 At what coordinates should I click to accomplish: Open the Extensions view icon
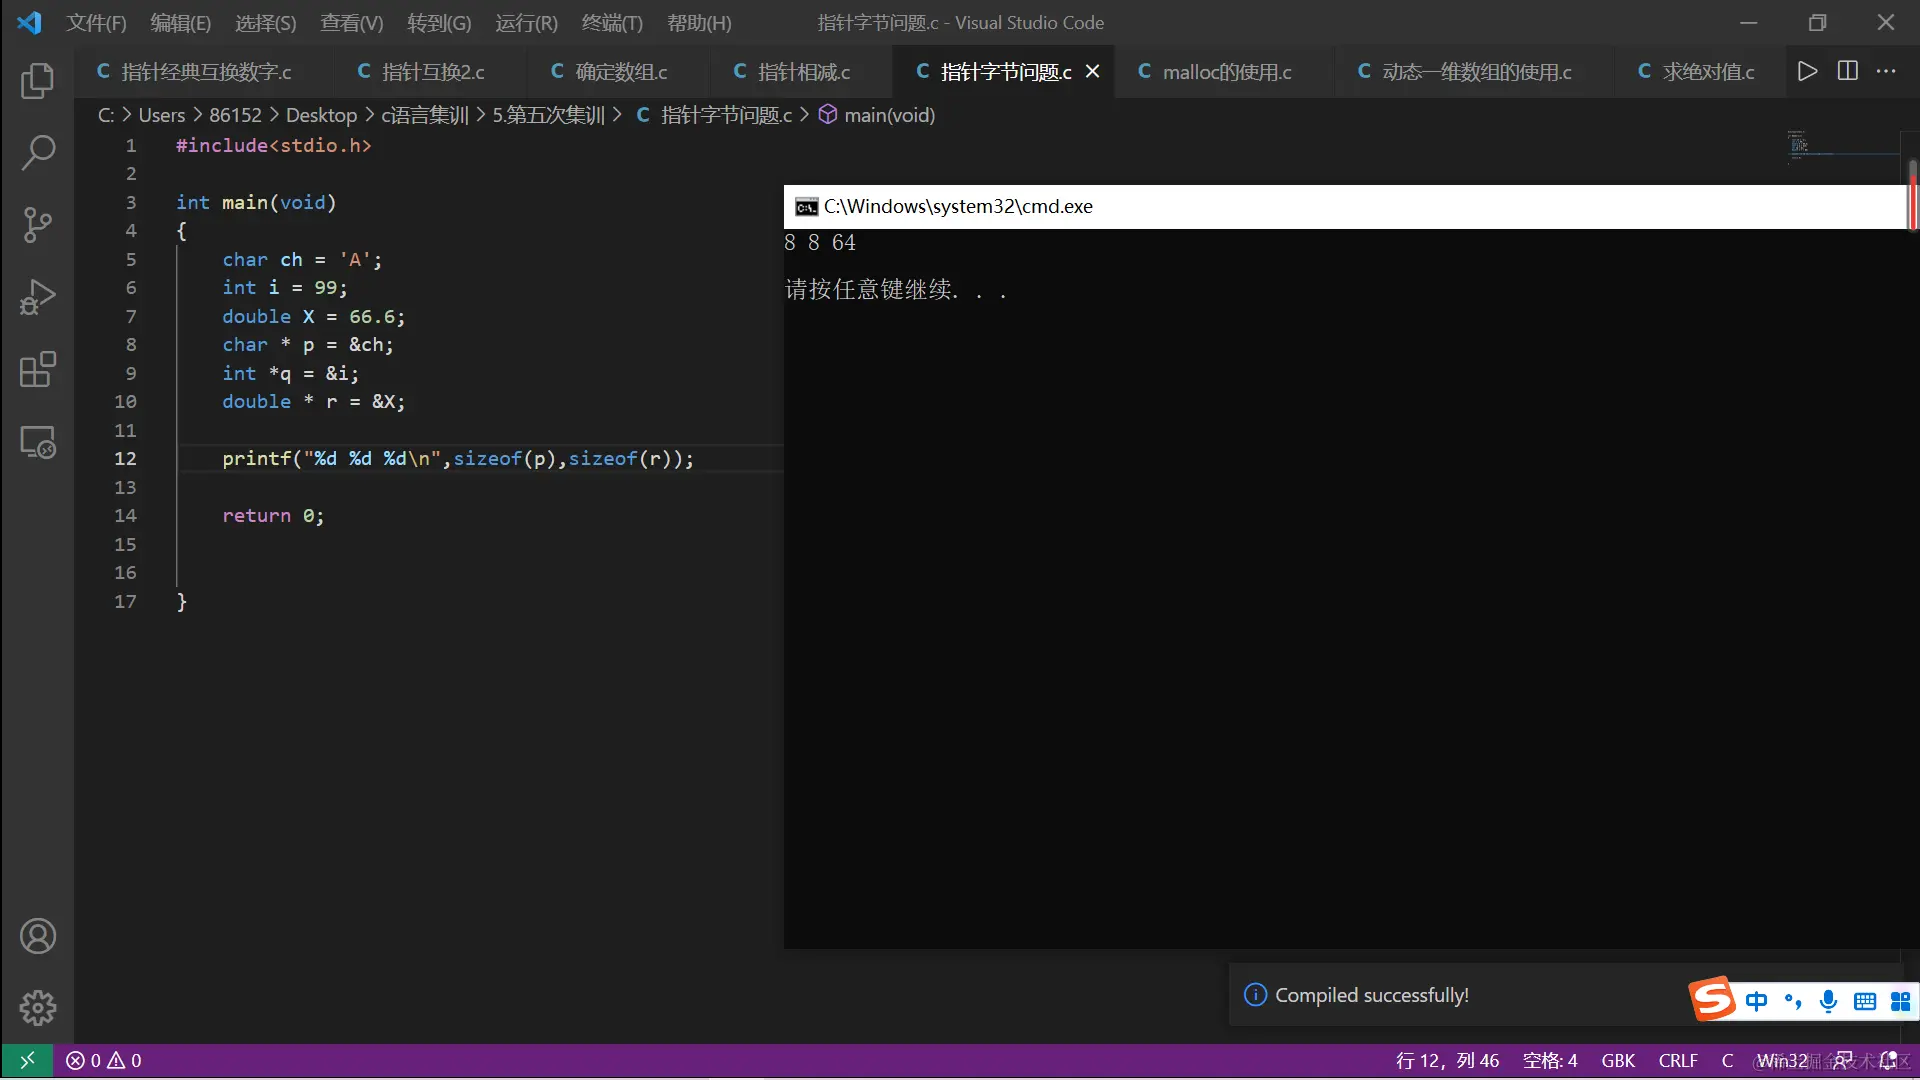pos(37,369)
